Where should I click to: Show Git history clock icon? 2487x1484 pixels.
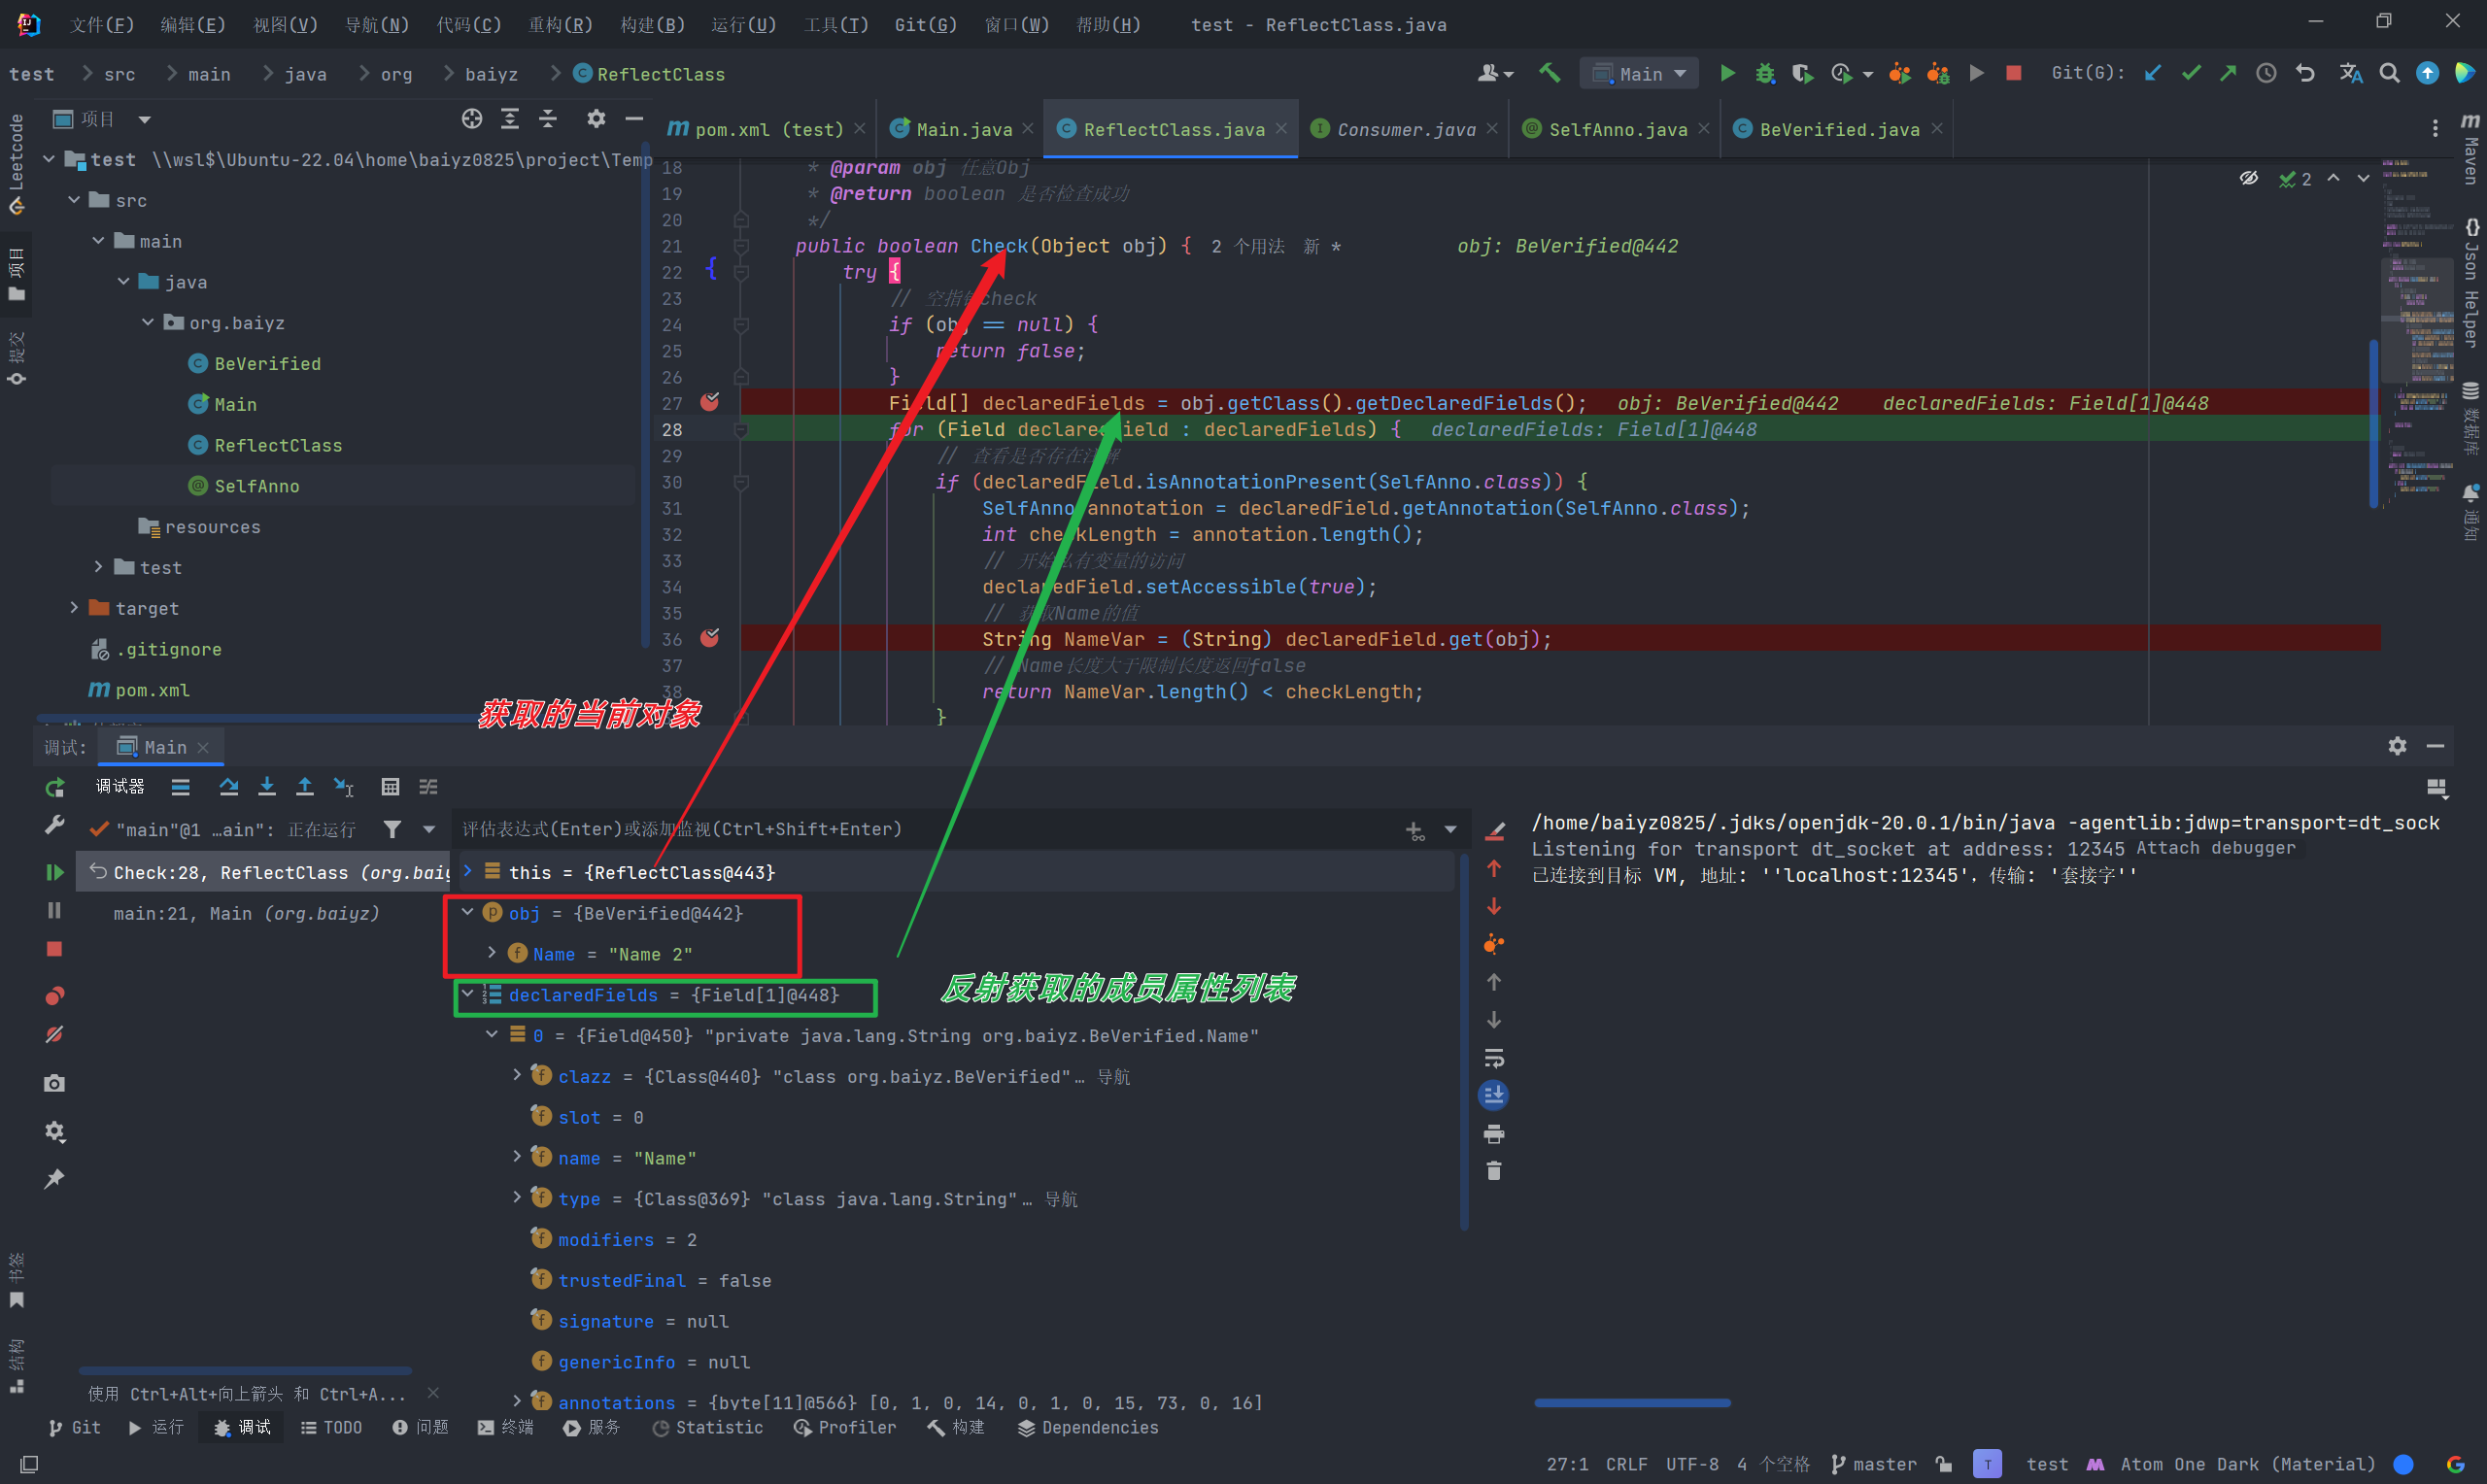(x=2266, y=73)
